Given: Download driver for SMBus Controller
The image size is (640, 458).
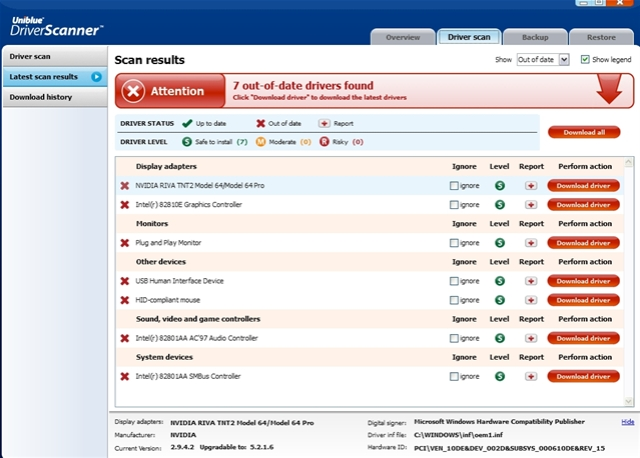Looking at the screenshot, I should tap(583, 376).
